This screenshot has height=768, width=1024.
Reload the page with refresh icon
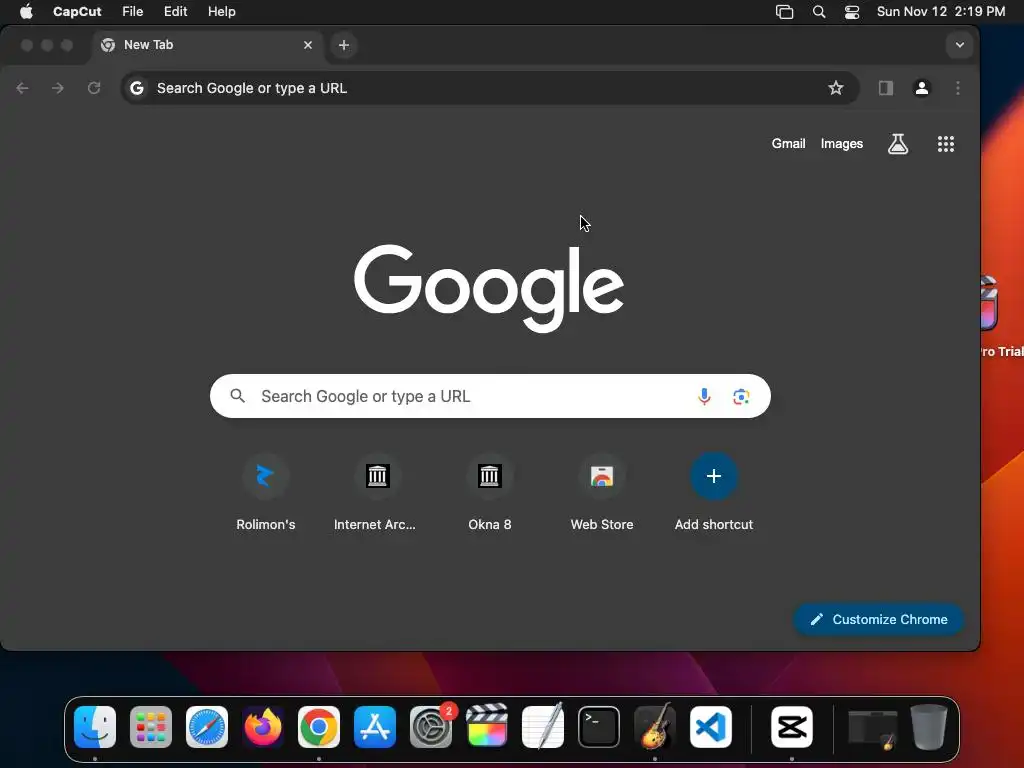tap(94, 88)
